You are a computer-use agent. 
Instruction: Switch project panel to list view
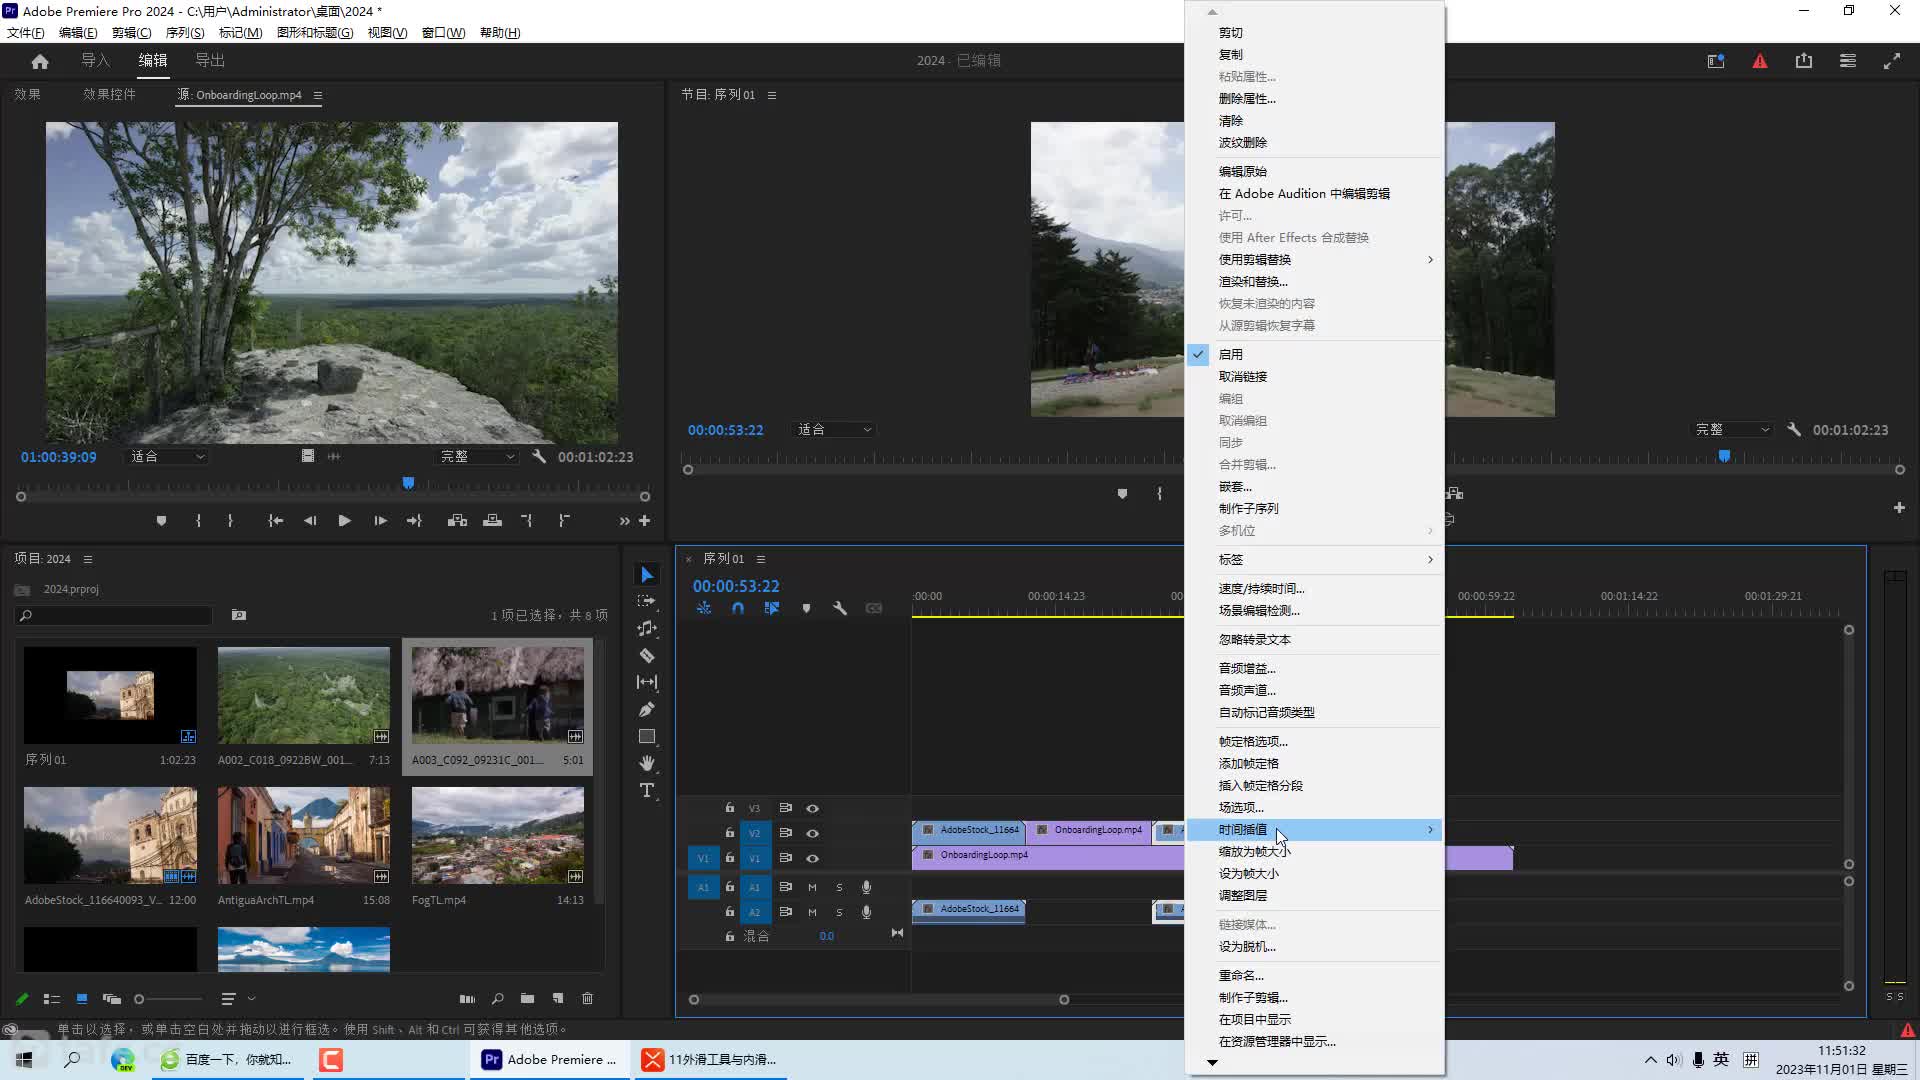point(51,998)
